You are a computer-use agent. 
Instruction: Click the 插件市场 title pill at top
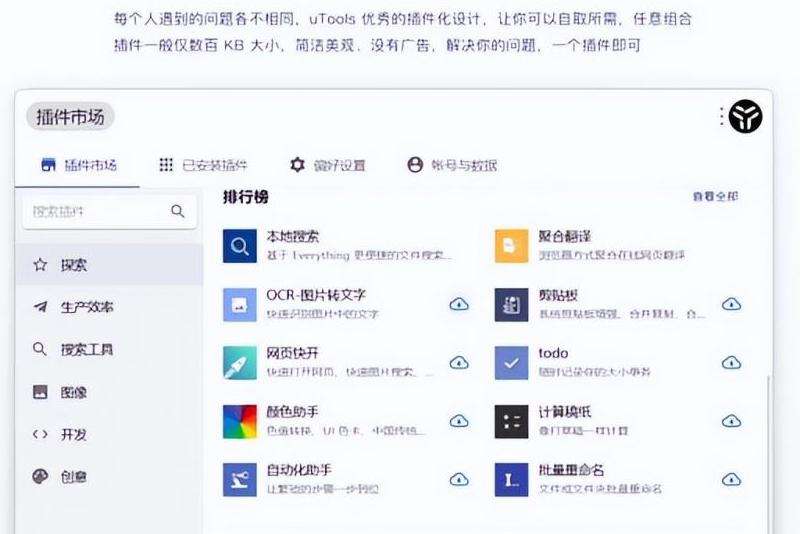70,117
